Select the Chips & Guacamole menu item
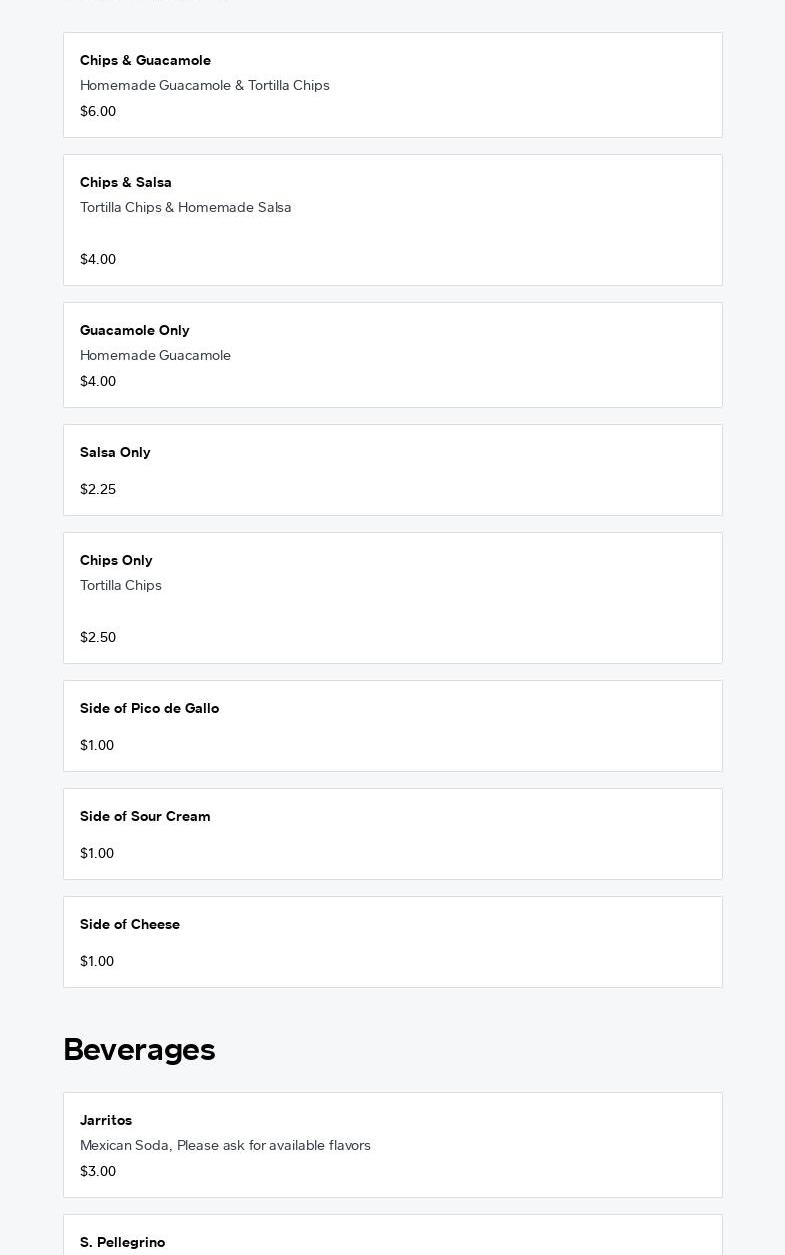 (x=392, y=85)
